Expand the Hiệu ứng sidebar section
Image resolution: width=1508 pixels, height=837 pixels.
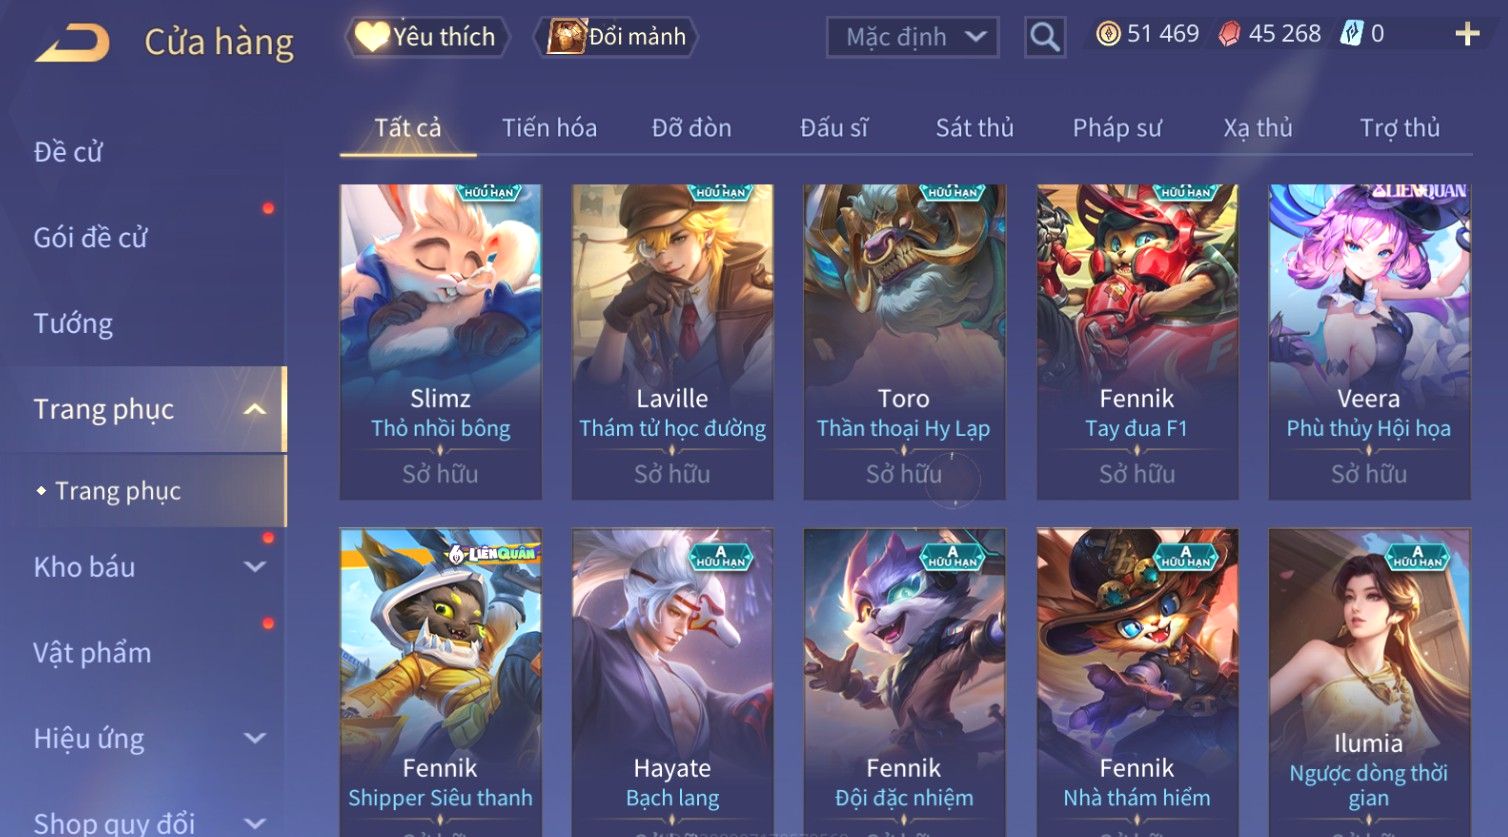255,738
